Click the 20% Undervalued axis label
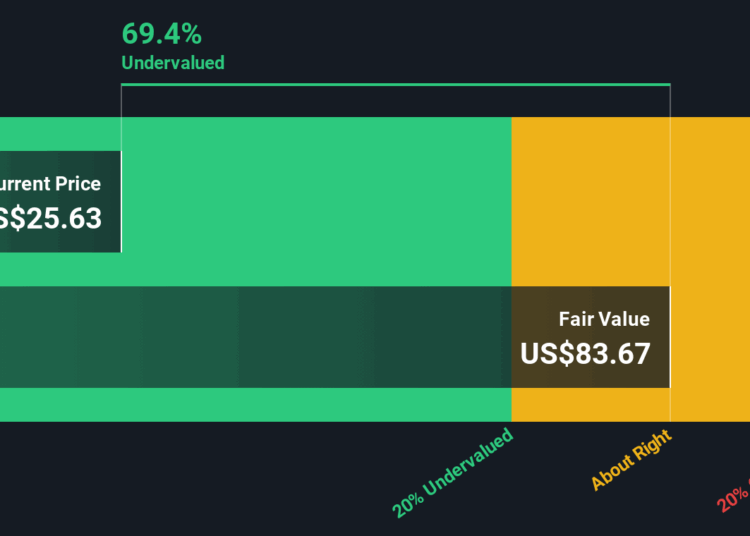 (452, 473)
